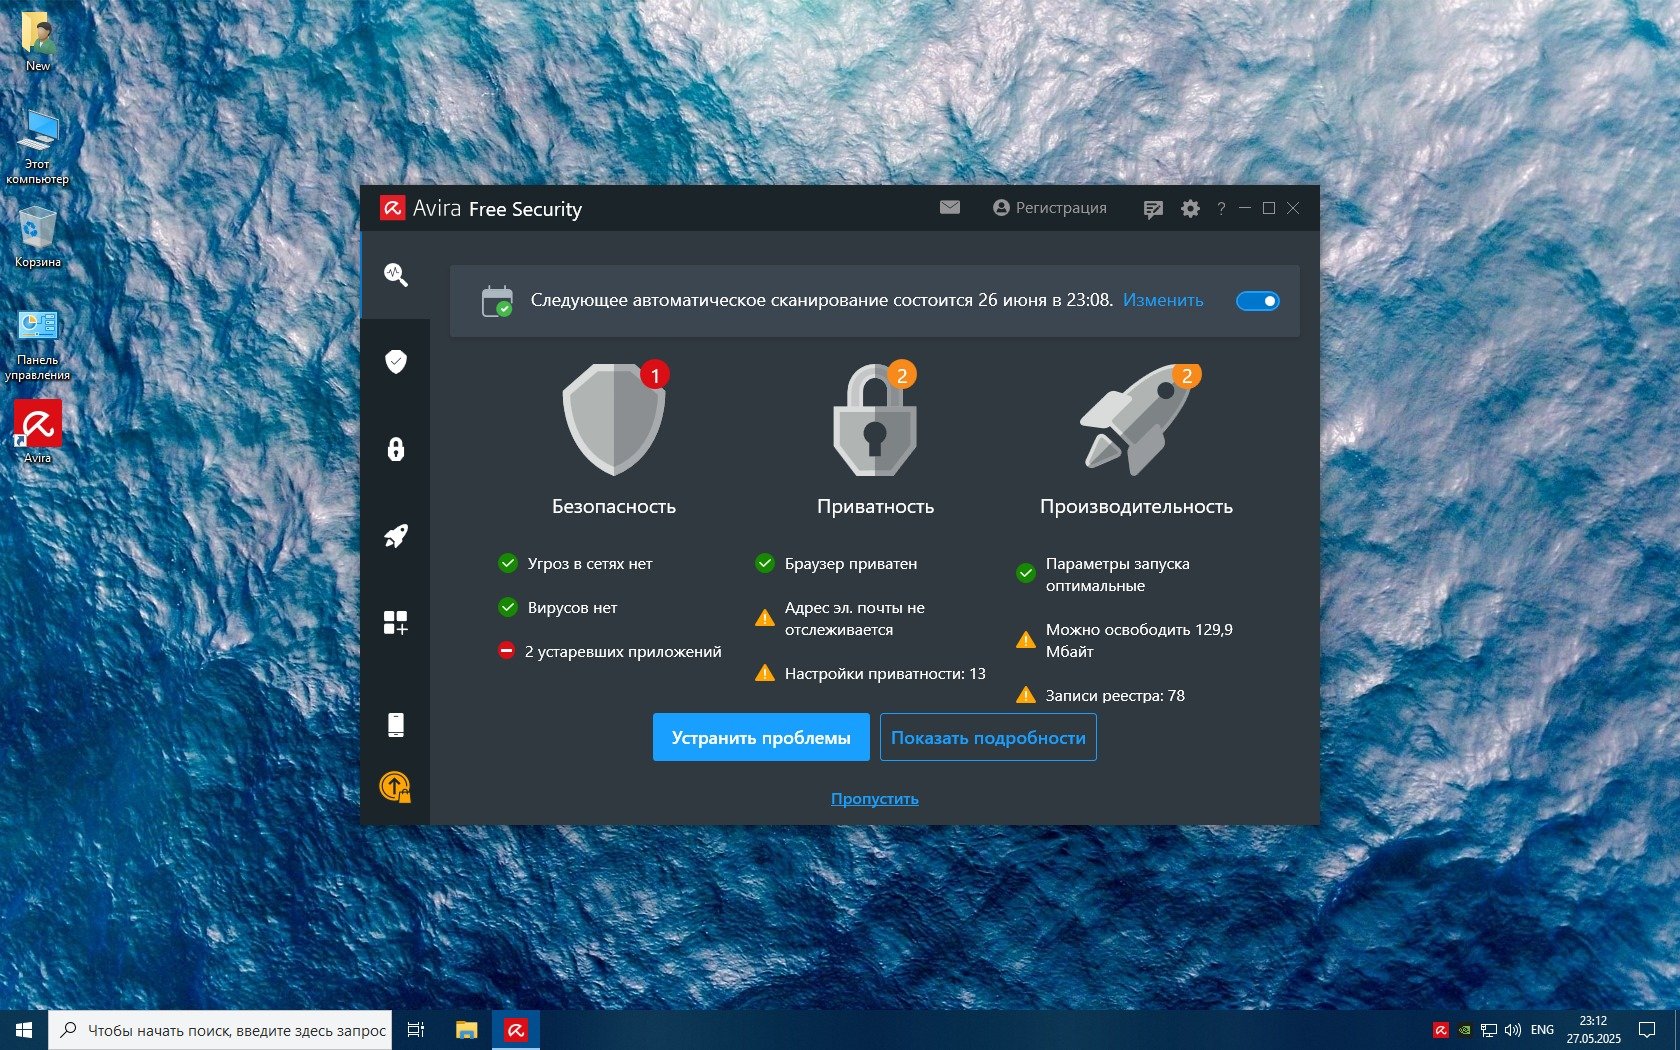Click the volume icon in system tray
The width and height of the screenshot is (1680, 1050).
[1512, 1030]
